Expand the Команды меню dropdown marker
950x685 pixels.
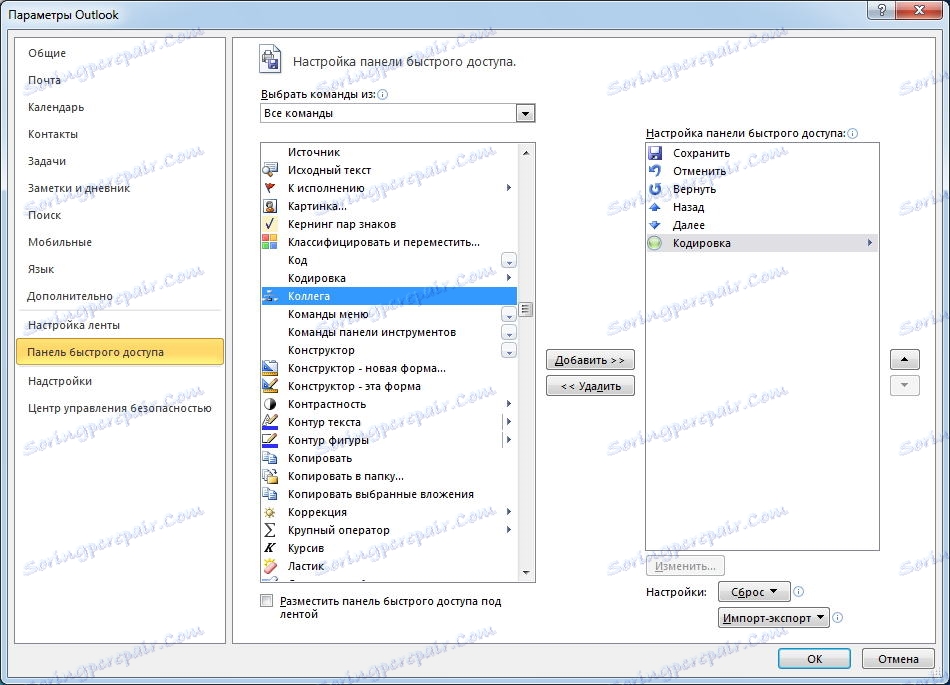pyautogui.click(x=509, y=314)
